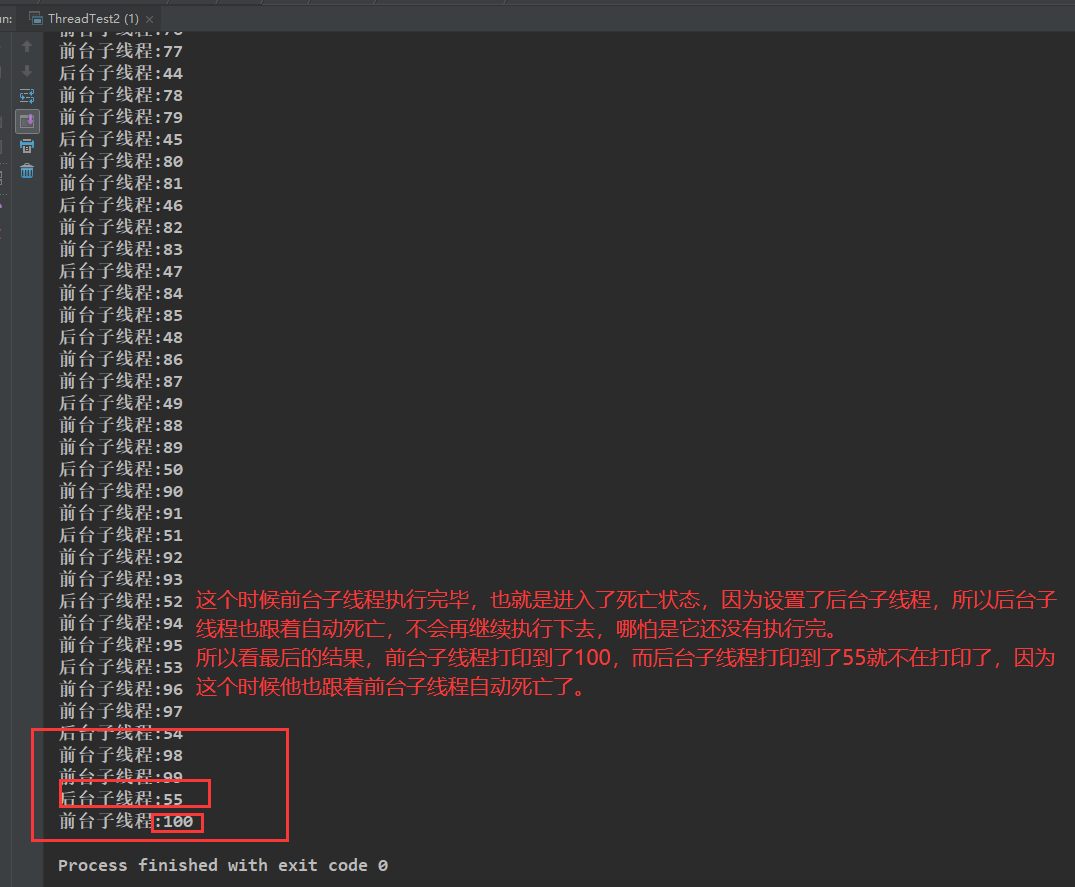
Task: Click the line "前台子线程:81"
Action: point(121,183)
